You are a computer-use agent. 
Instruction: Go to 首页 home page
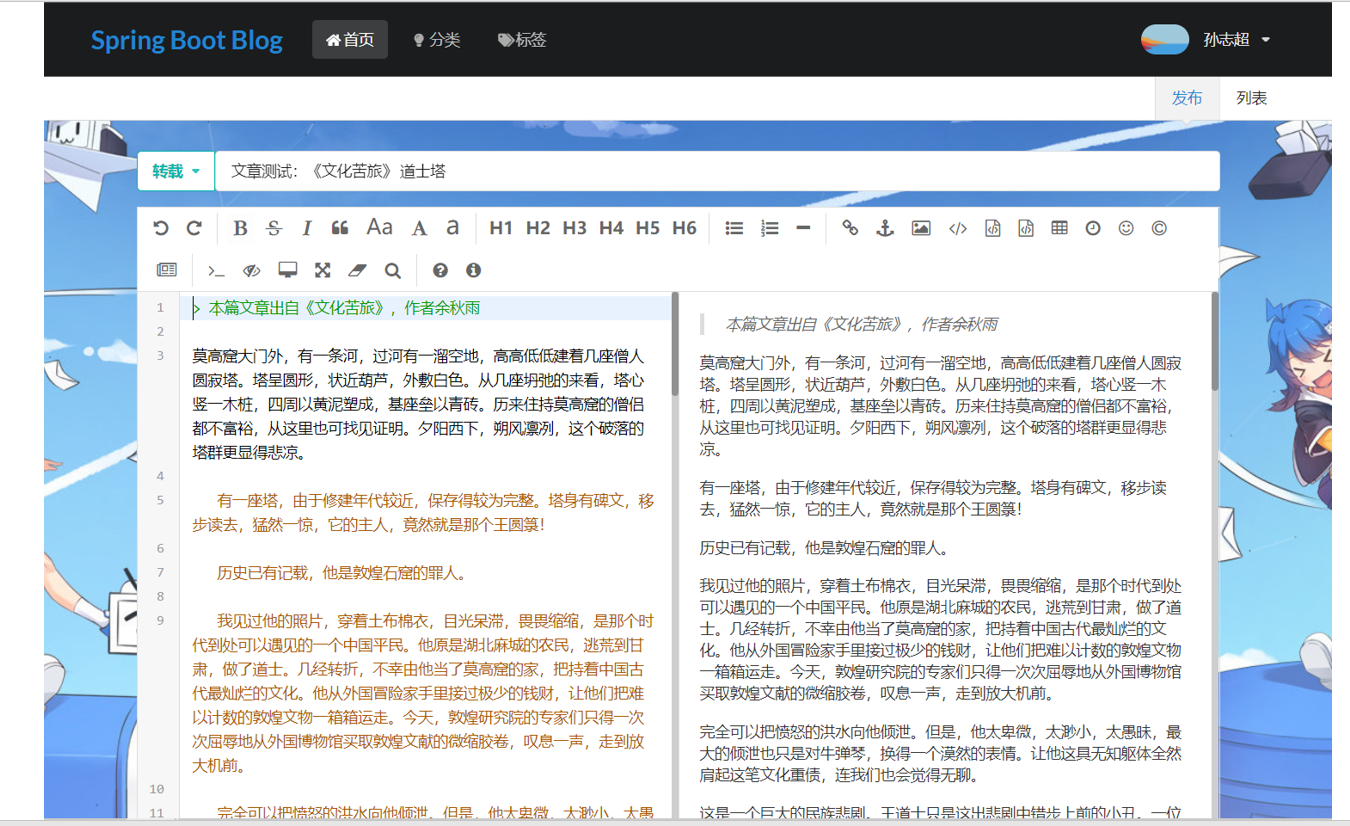[350, 40]
